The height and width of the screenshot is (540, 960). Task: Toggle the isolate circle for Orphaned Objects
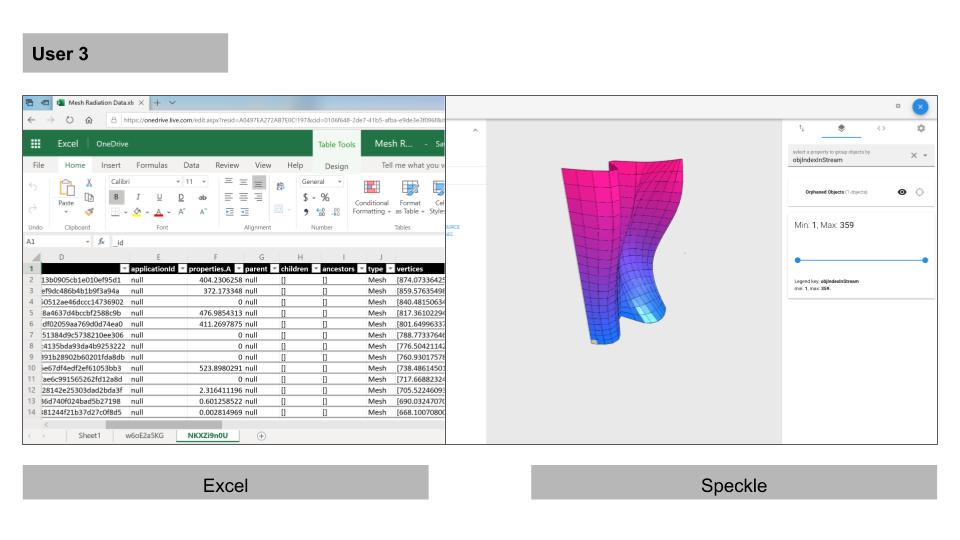point(919,192)
